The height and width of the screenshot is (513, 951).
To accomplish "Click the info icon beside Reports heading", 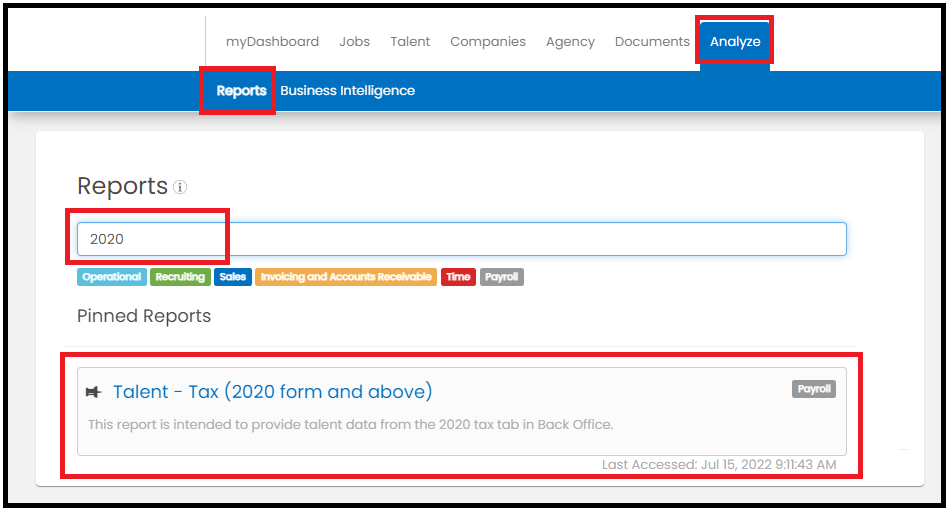I will pyautogui.click(x=180, y=187).
